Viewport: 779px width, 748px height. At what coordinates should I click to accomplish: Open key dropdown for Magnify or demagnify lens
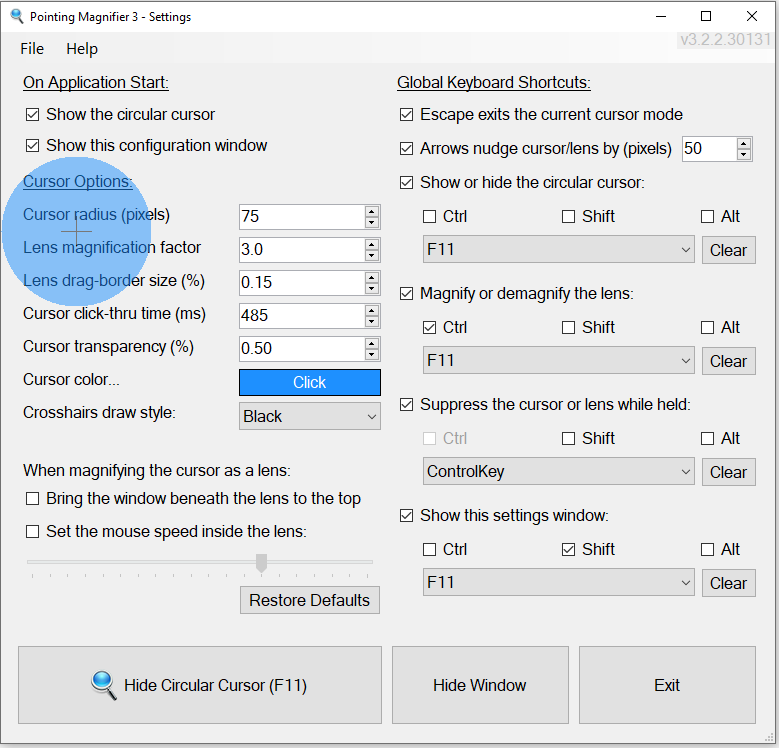558,360
